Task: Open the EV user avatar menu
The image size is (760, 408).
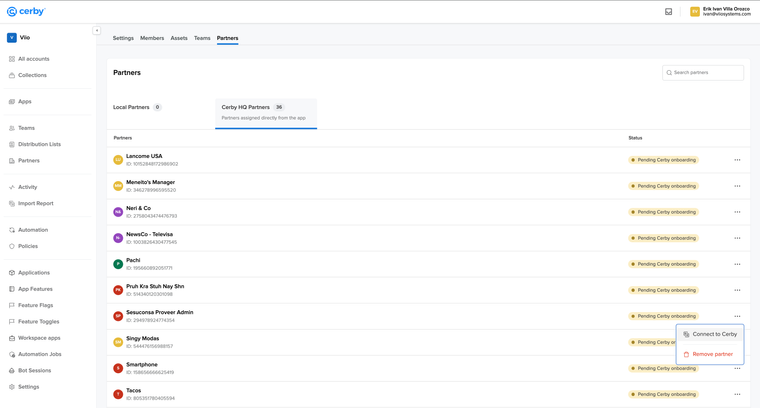Action: pos(695,12)
